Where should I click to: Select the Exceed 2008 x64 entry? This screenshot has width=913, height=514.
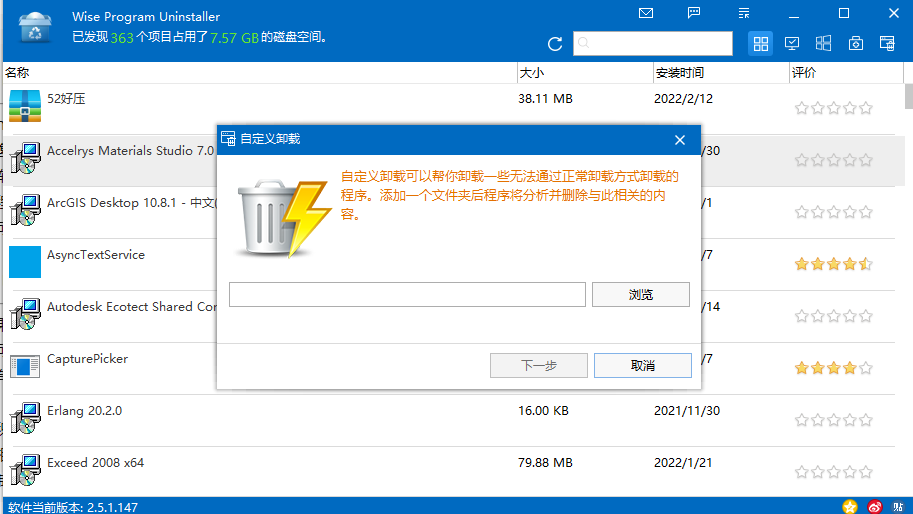pos(95,463)
